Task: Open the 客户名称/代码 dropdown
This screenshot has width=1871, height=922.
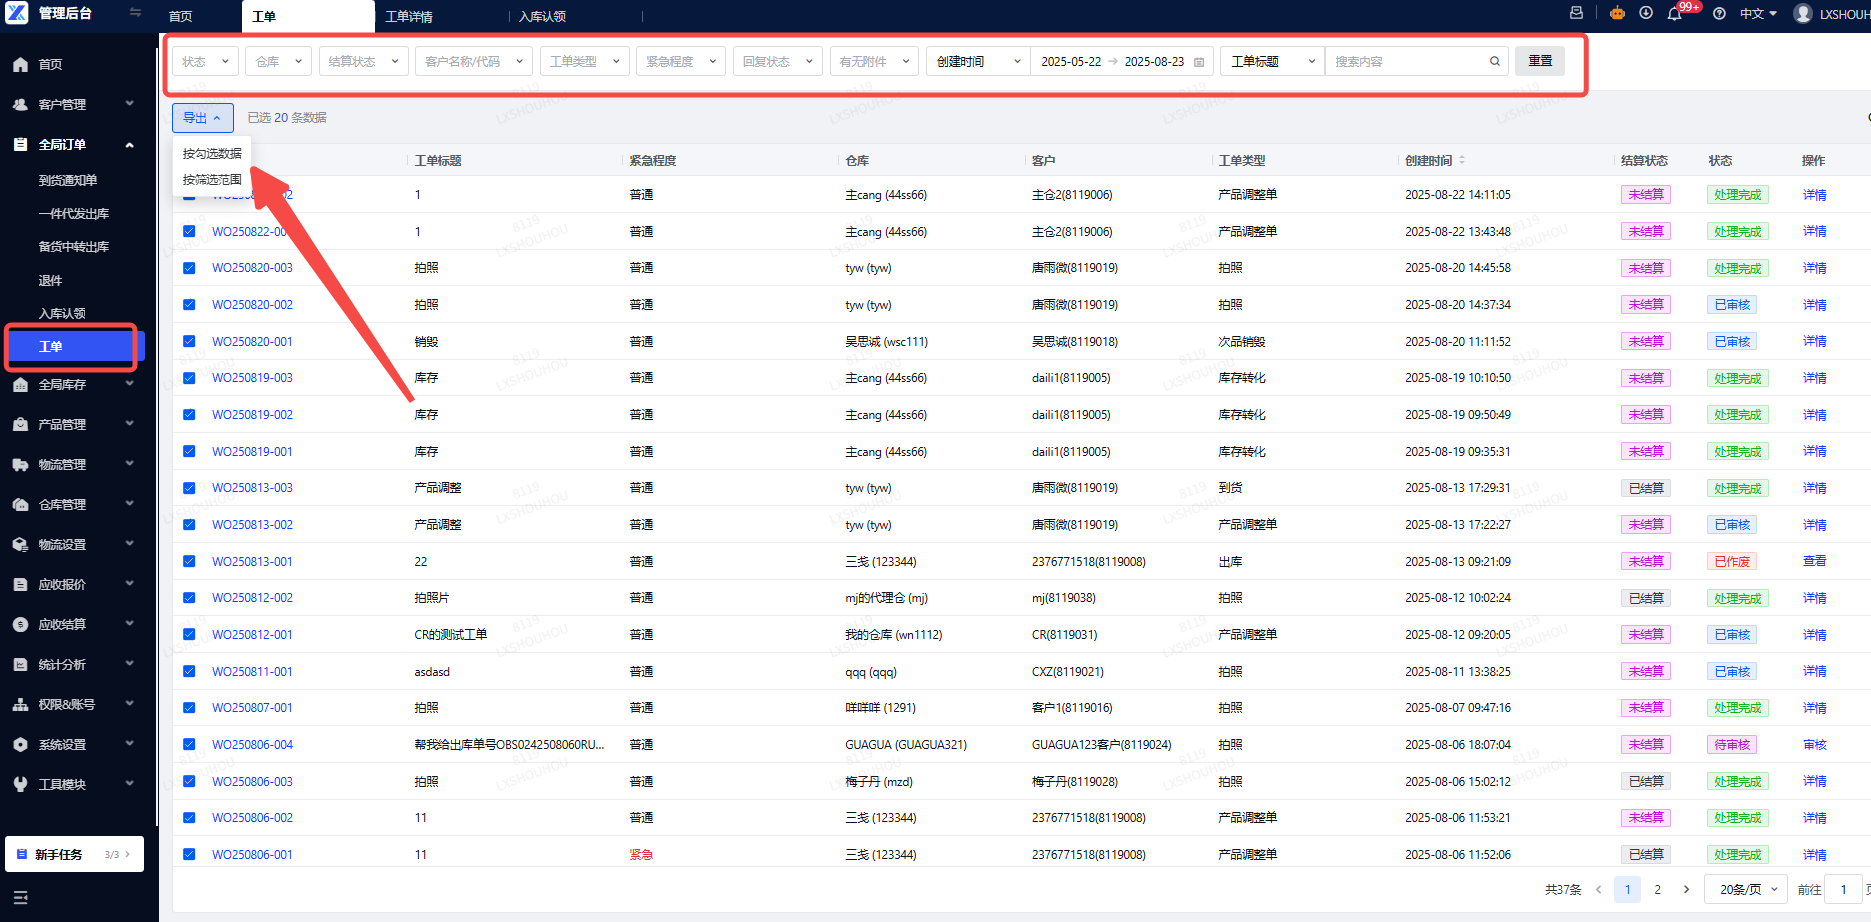Action: 474,61
